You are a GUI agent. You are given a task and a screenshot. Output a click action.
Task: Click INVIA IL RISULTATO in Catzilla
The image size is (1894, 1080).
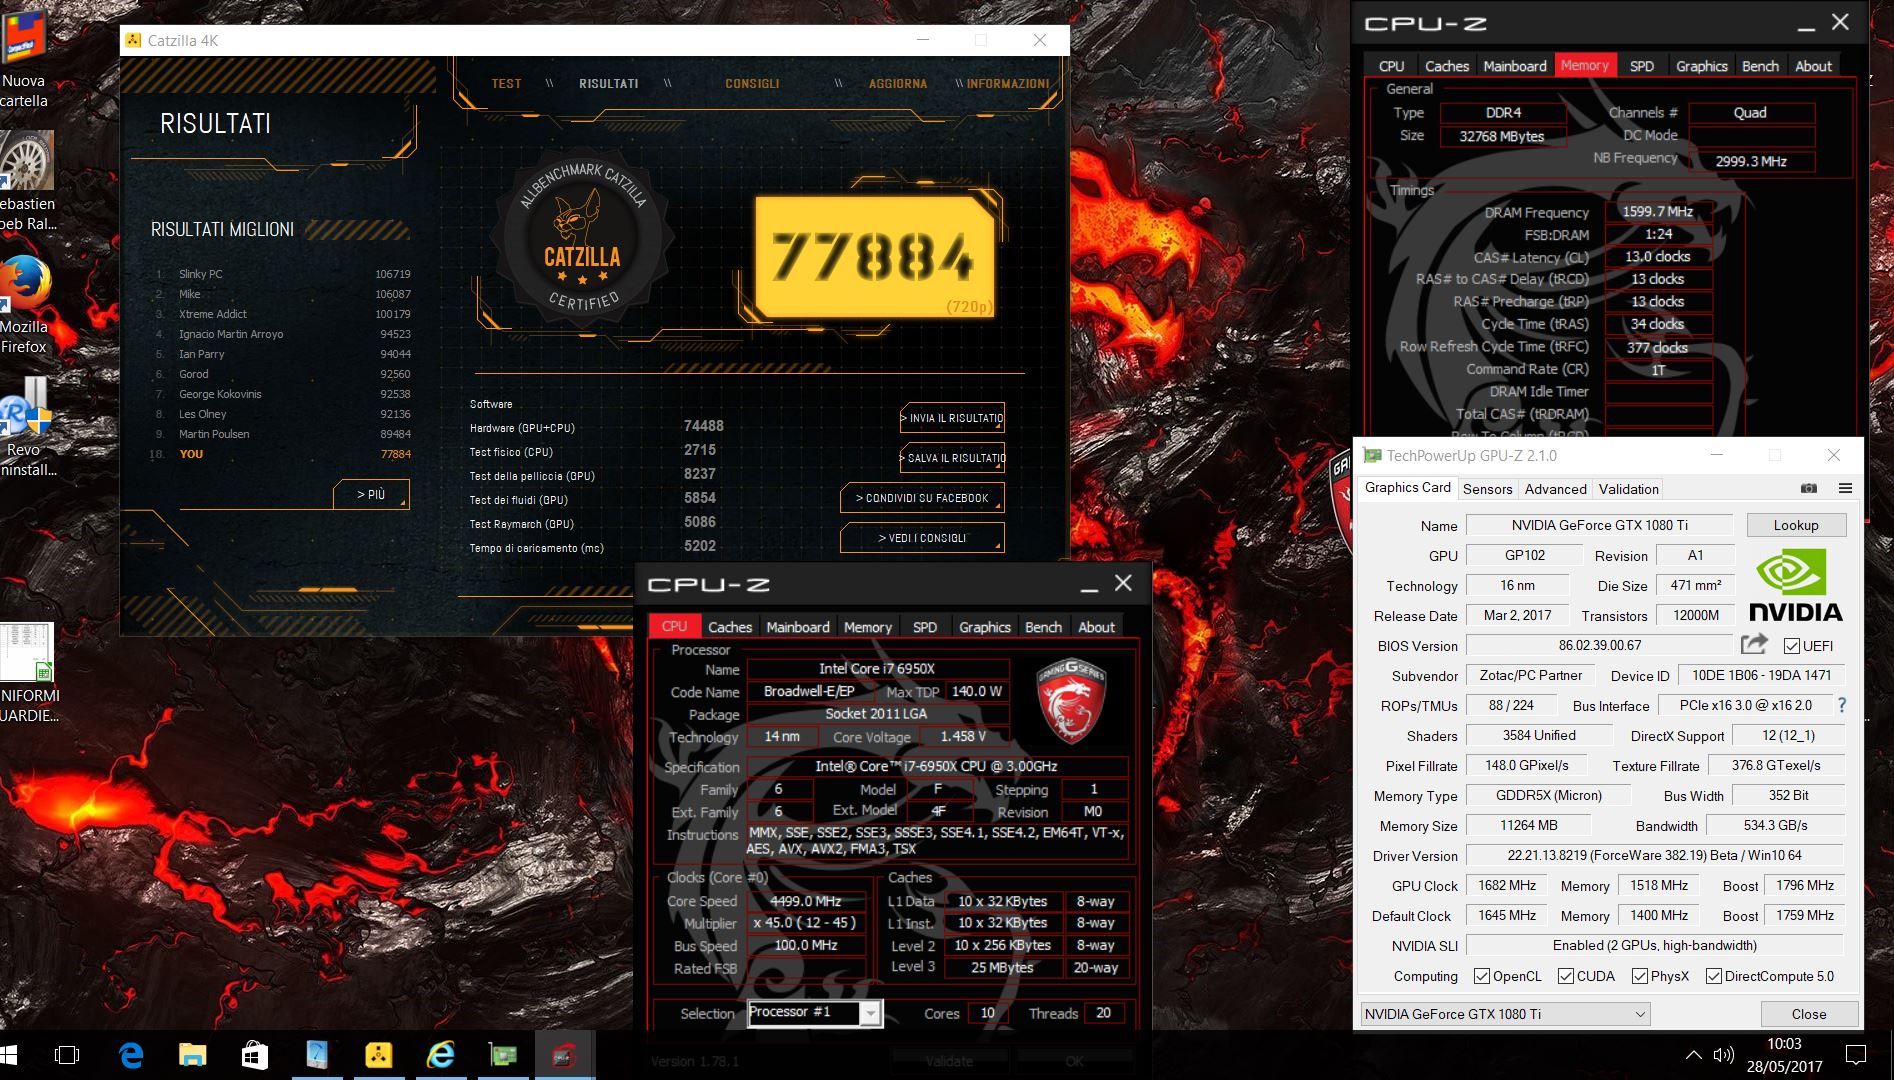point(952,418)
